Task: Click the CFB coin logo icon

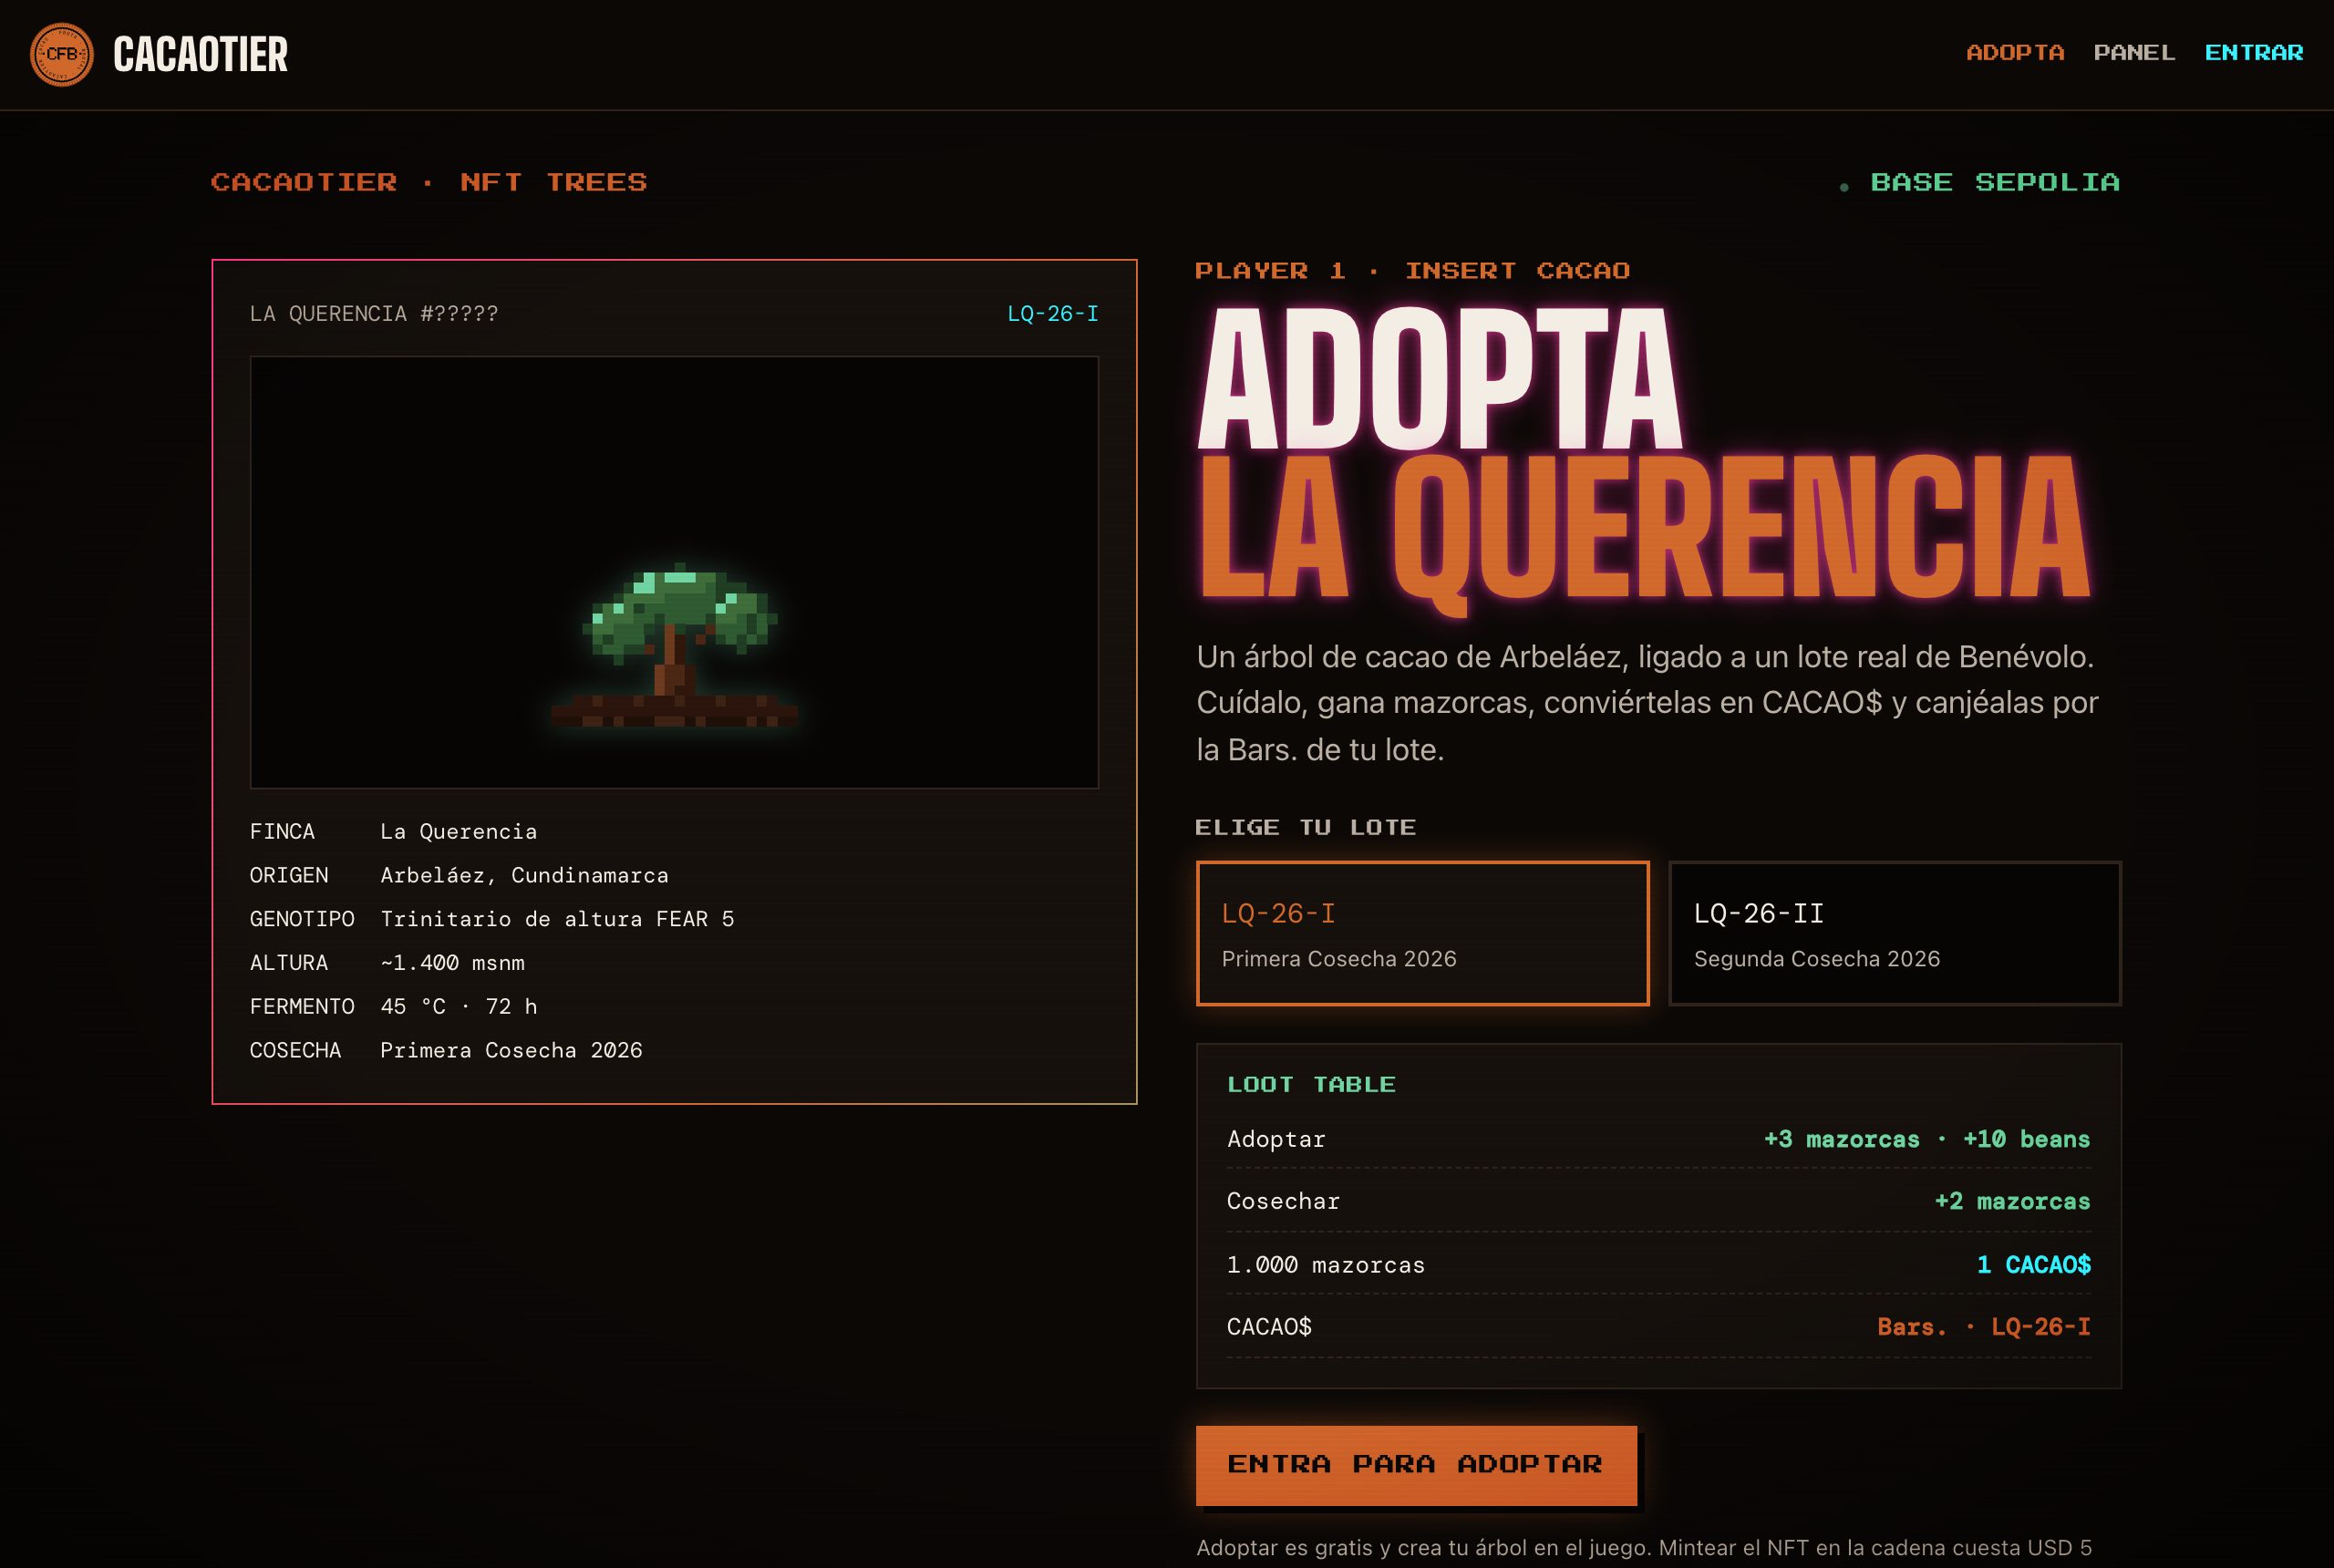Action: (x=62, y=54)
